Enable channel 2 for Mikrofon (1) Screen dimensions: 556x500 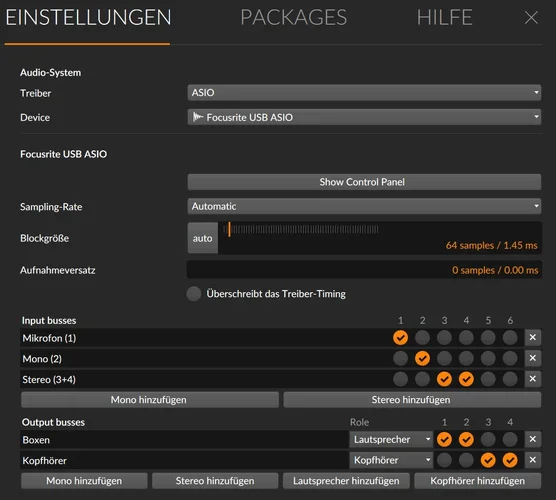[422, 338]
